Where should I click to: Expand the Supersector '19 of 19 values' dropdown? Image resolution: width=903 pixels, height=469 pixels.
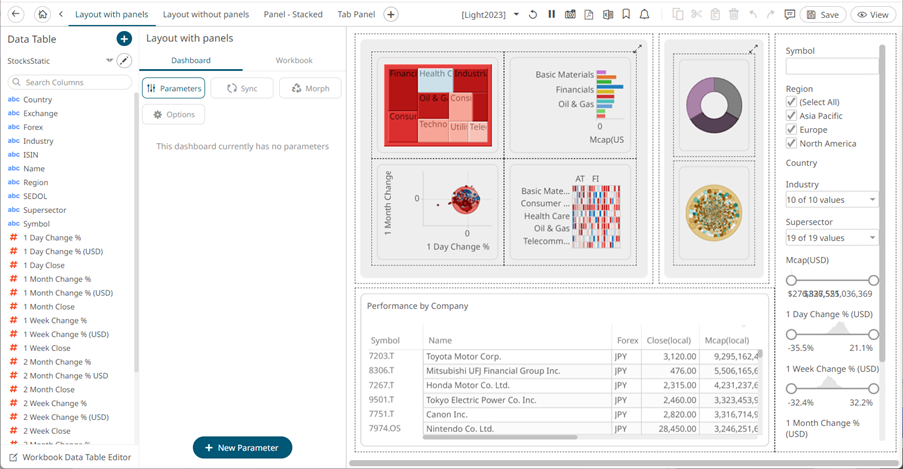[831, 238]
